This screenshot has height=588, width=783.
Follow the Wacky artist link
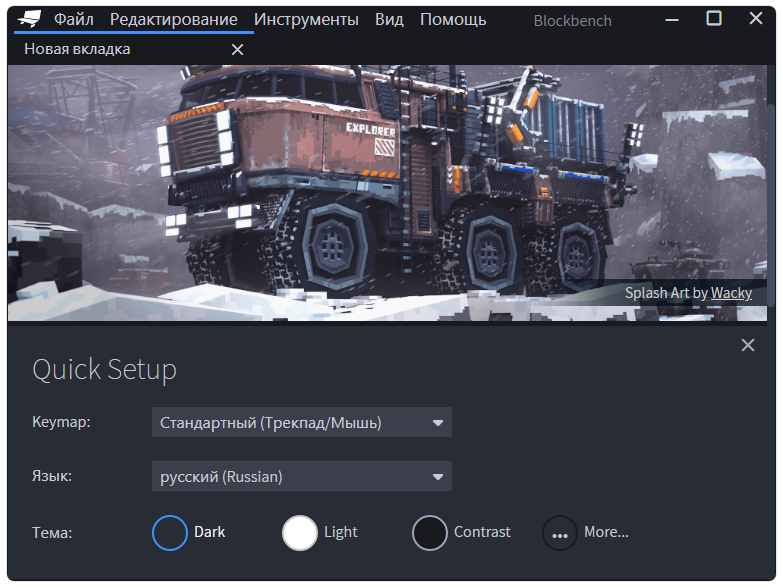click(x=731, y=293)
